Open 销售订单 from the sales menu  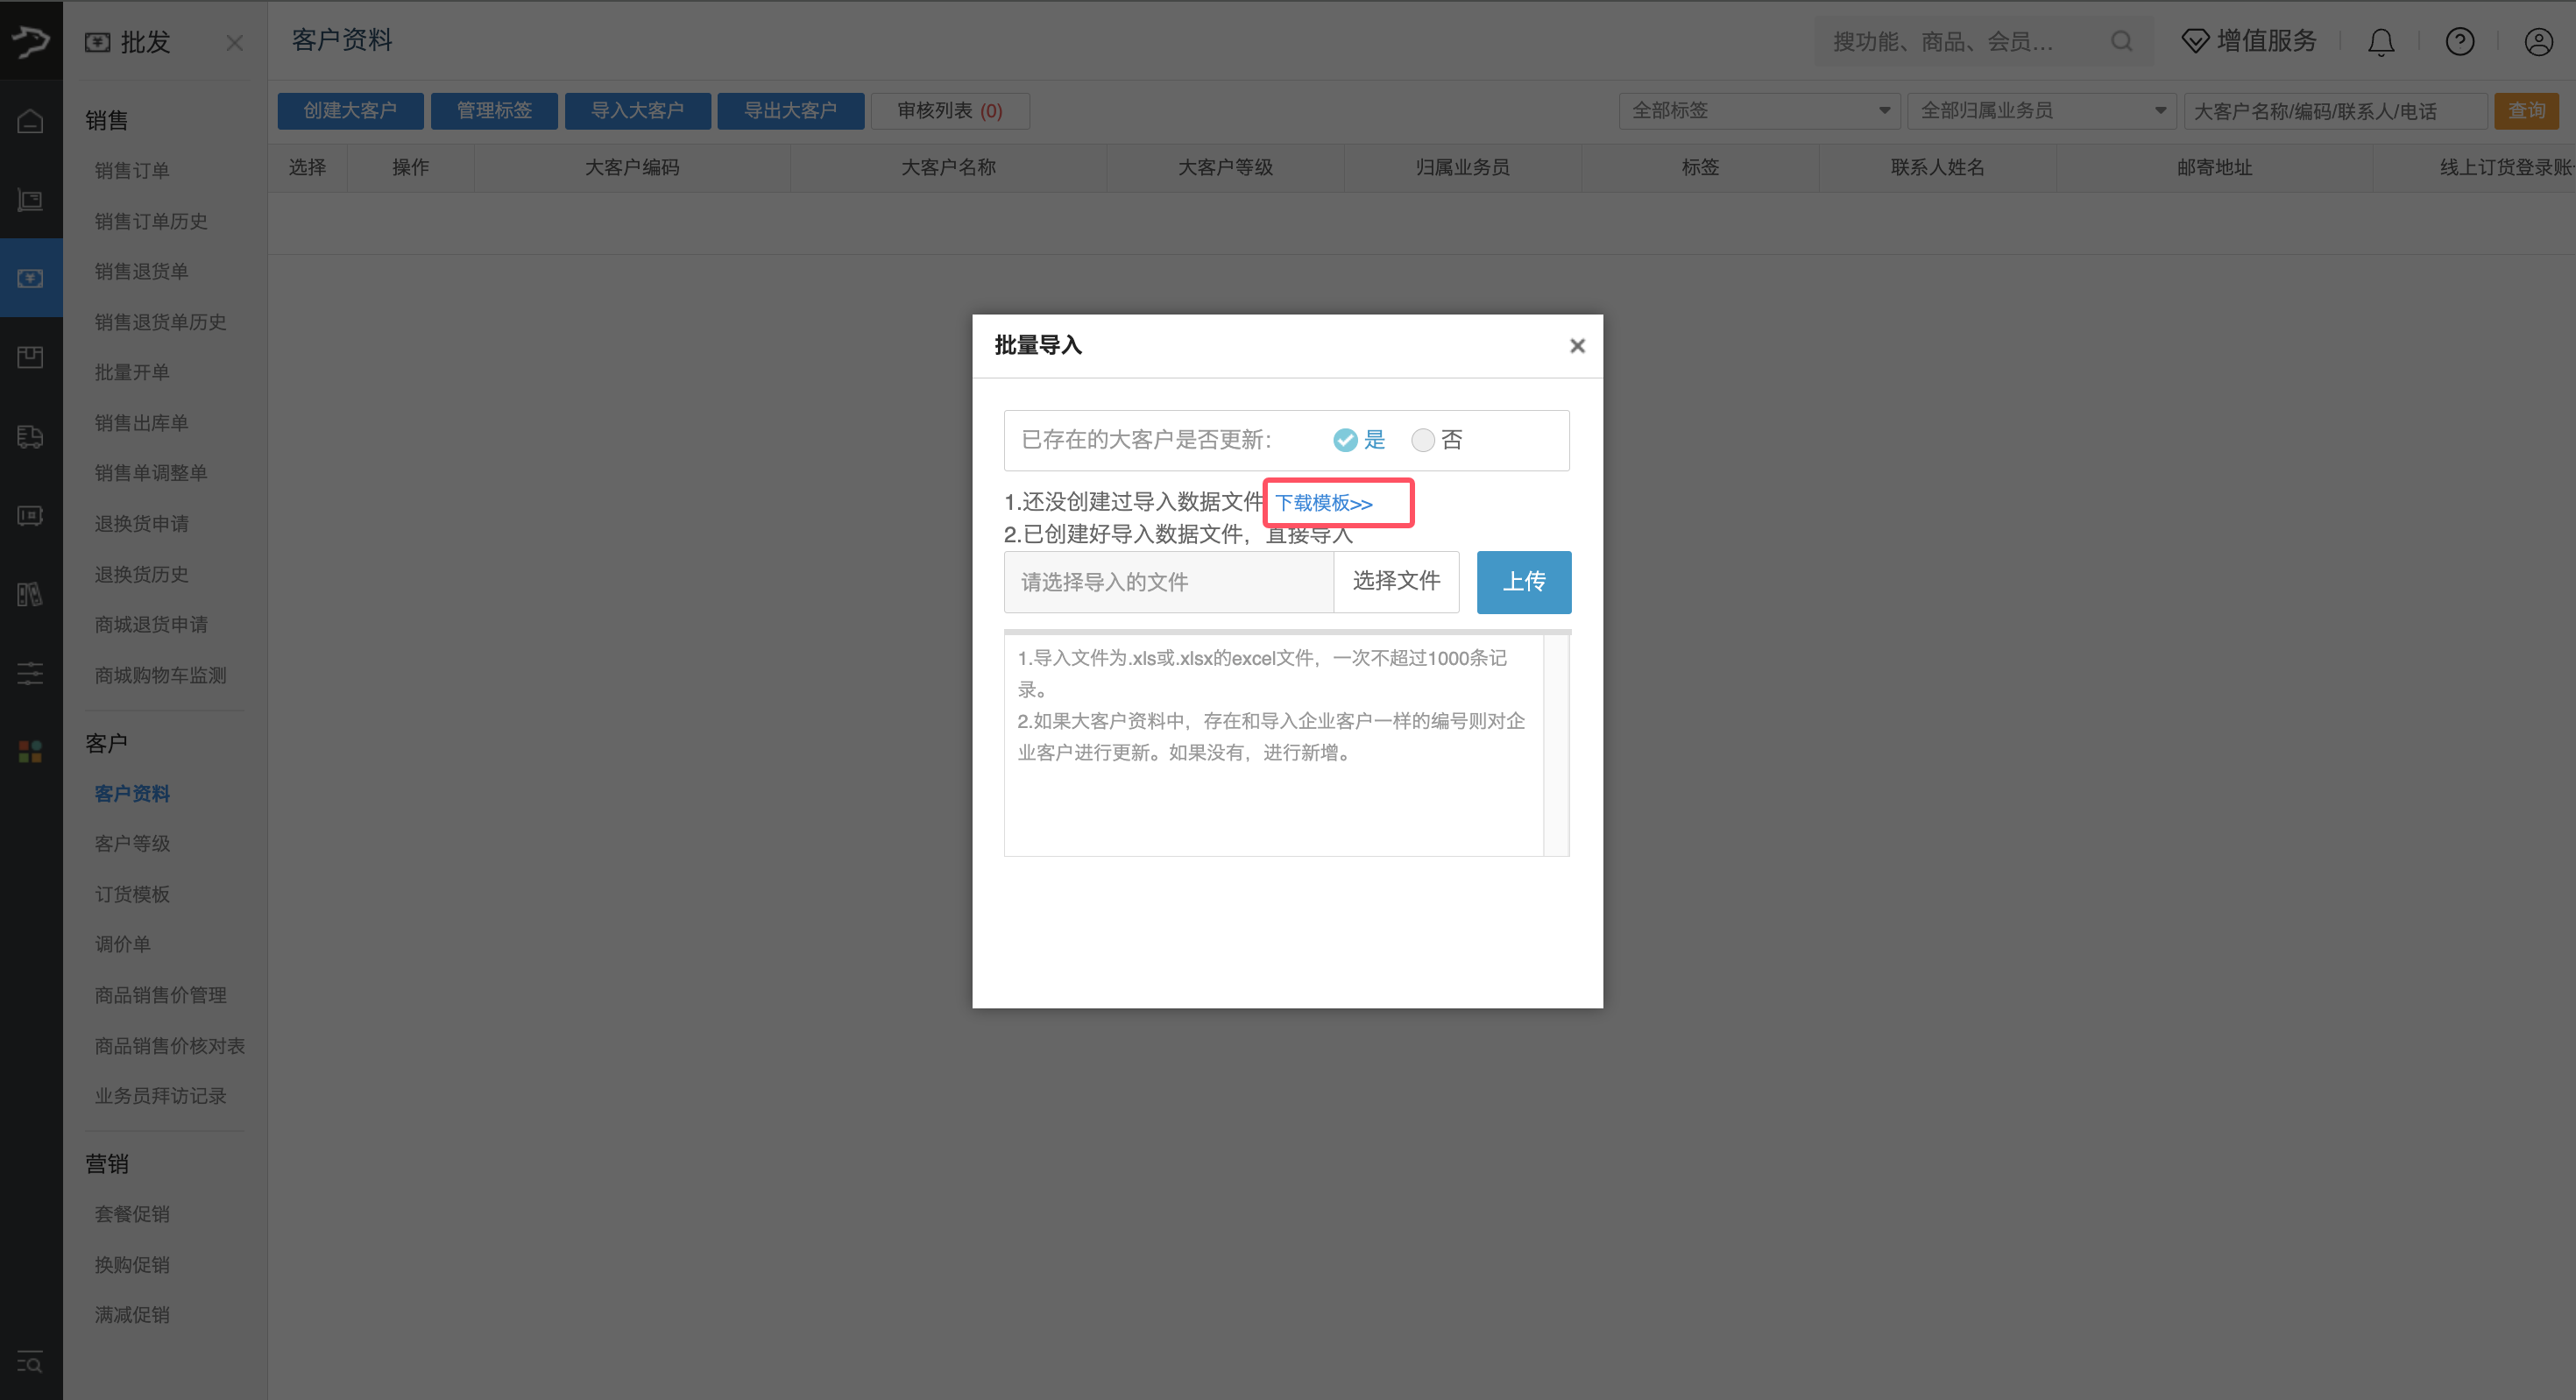tap(131, 170)
